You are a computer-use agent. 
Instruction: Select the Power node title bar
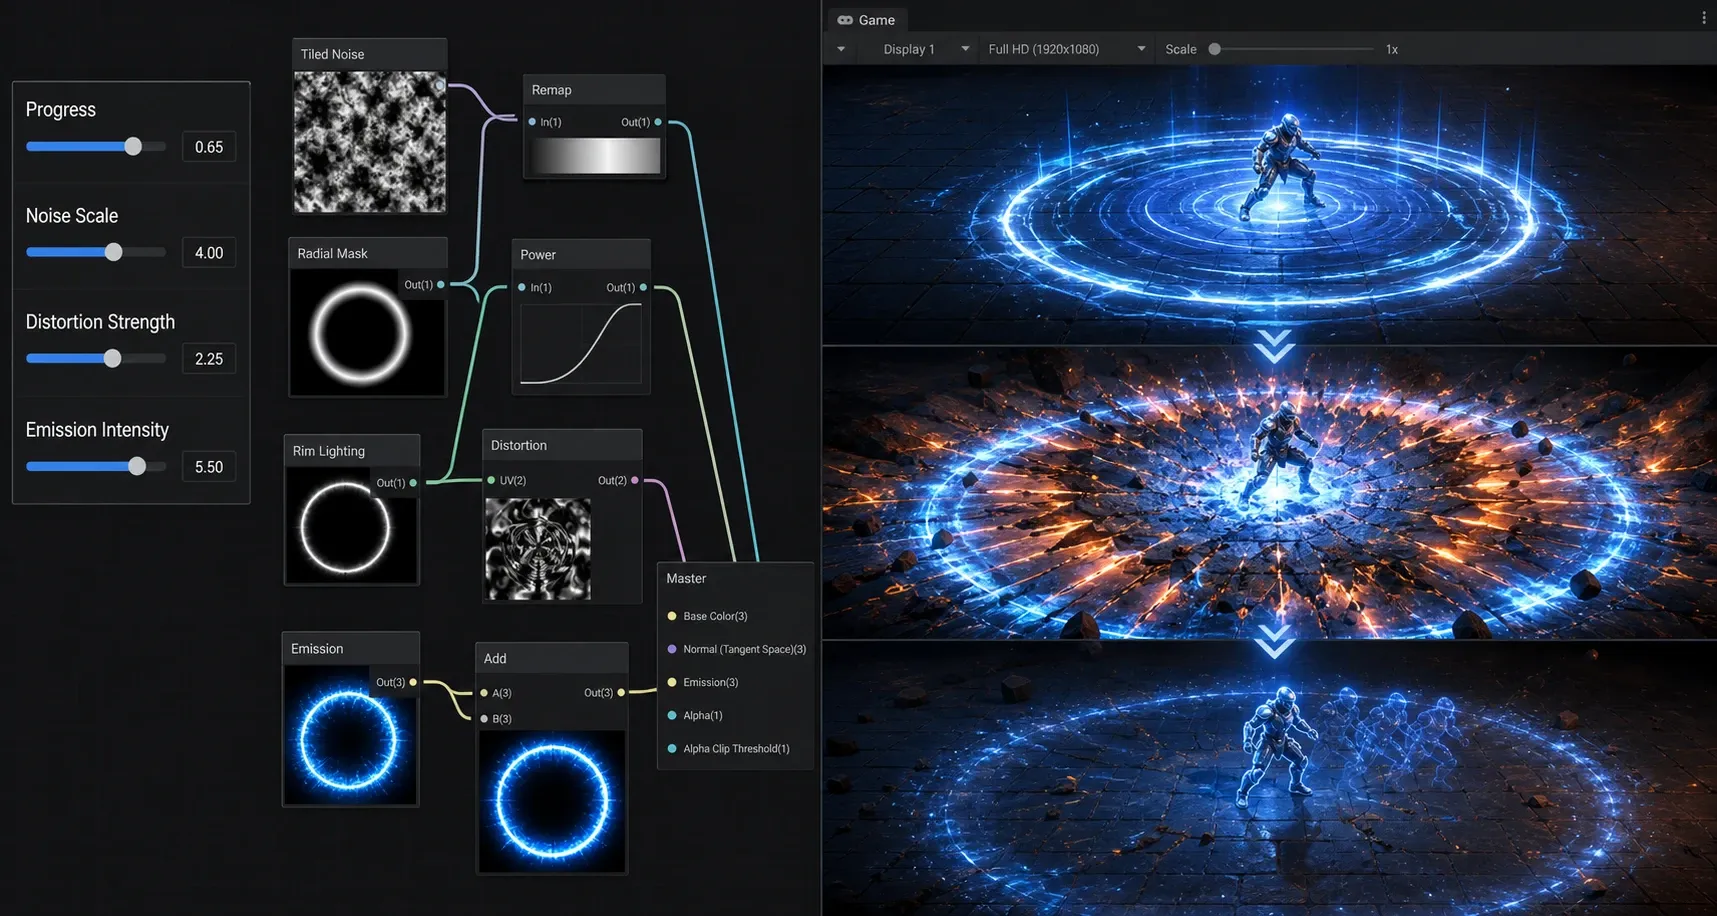[581, 255]
